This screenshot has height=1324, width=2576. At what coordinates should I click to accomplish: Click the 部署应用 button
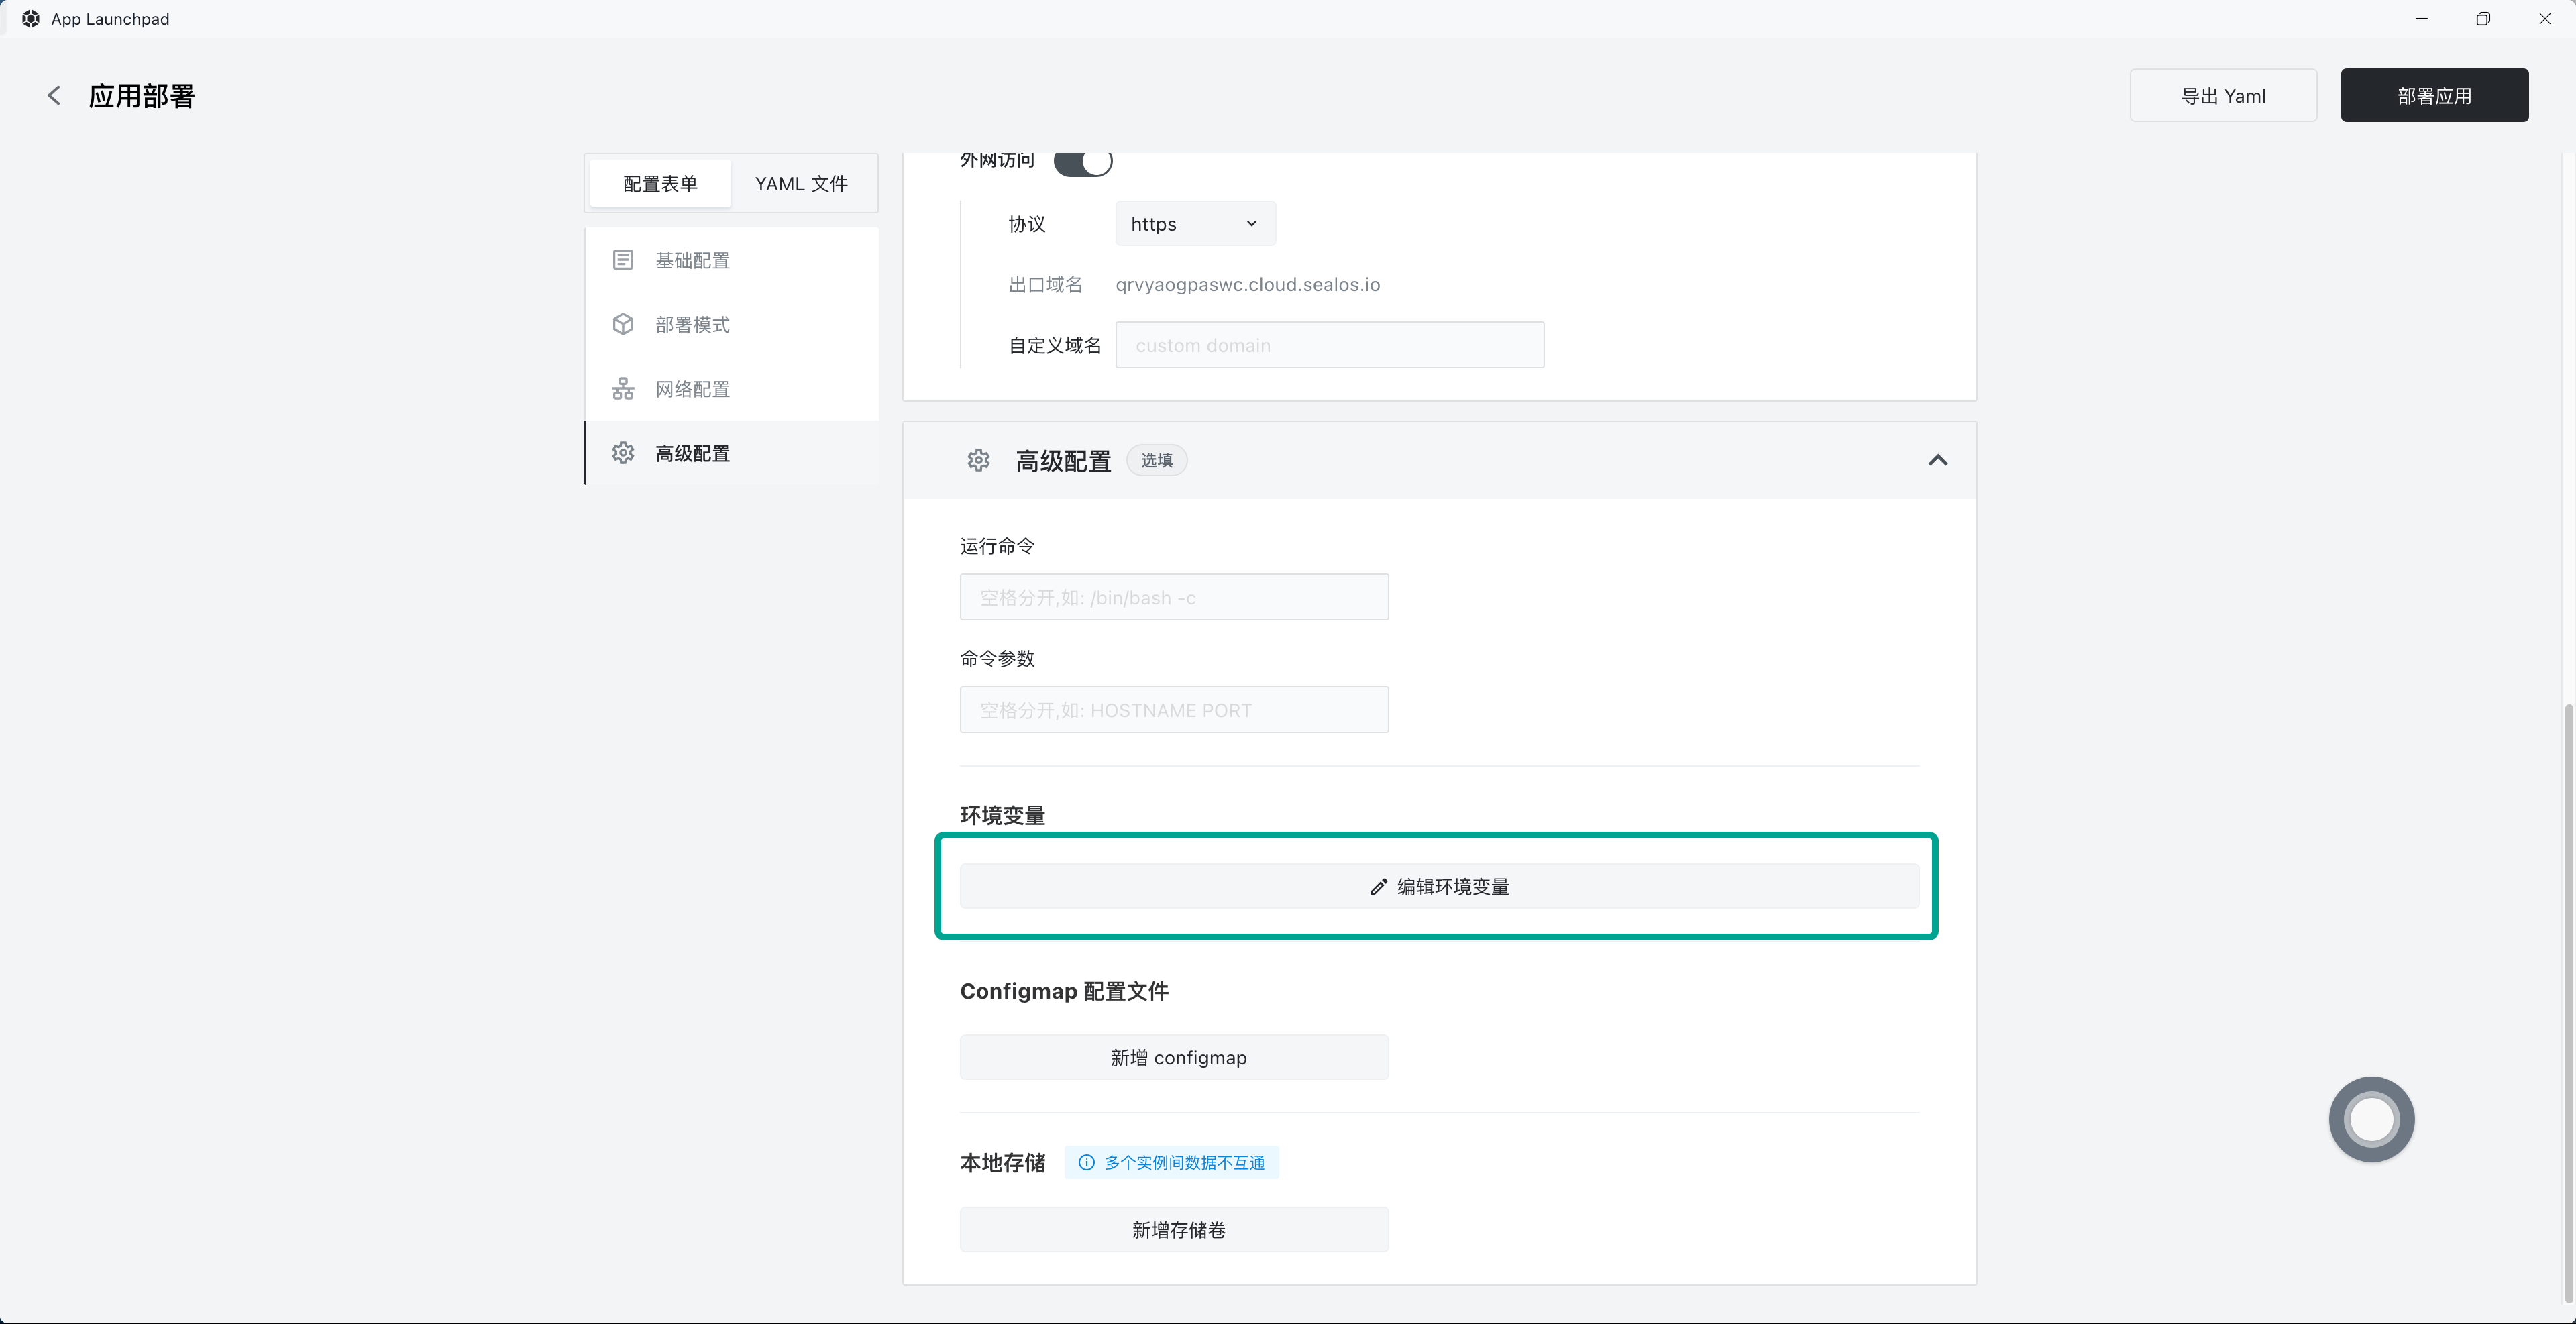(x=2434, y=96)
